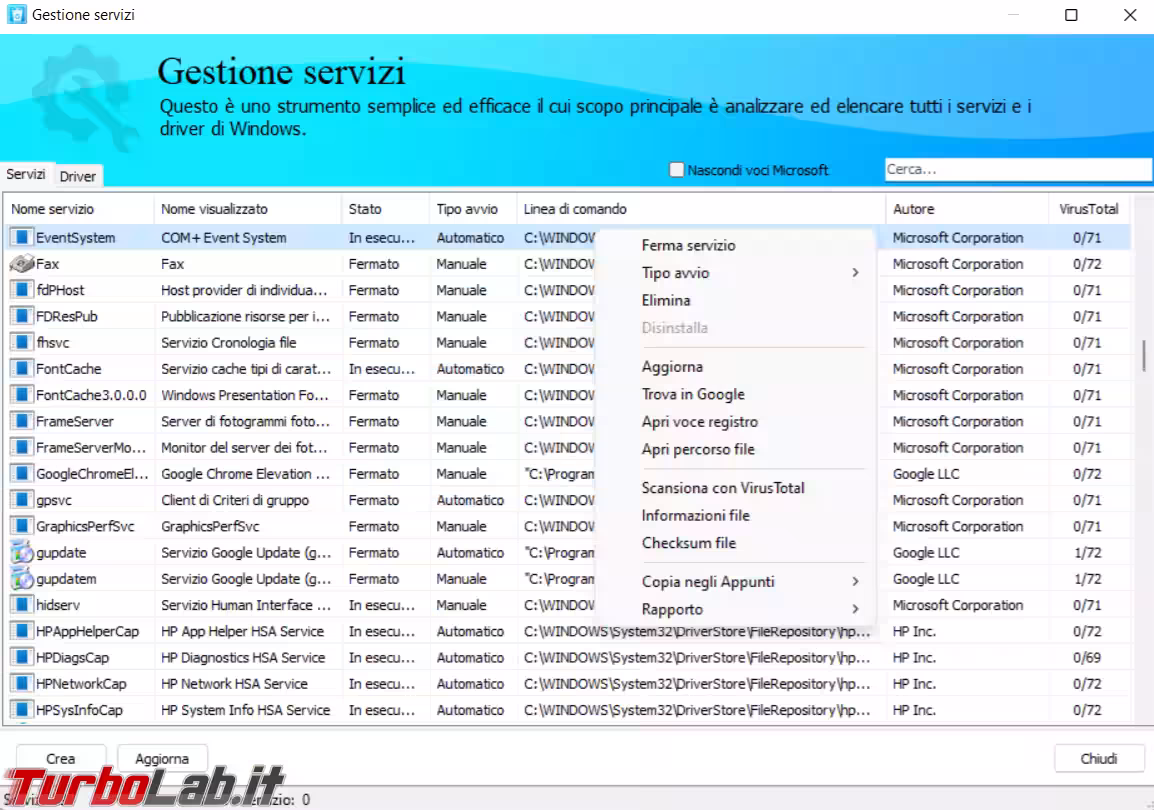Choose Elimina in the context menu

666,300
